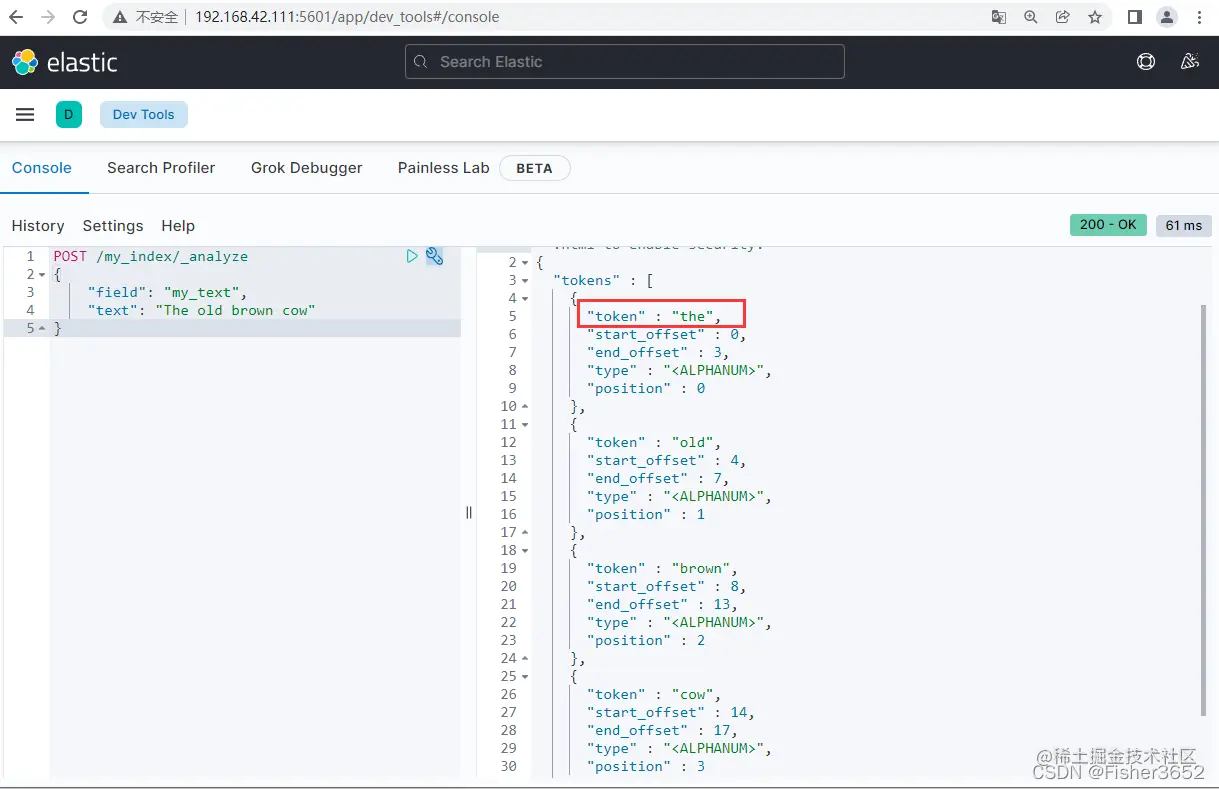Click the "token" : "the" line

click(654, 316)
